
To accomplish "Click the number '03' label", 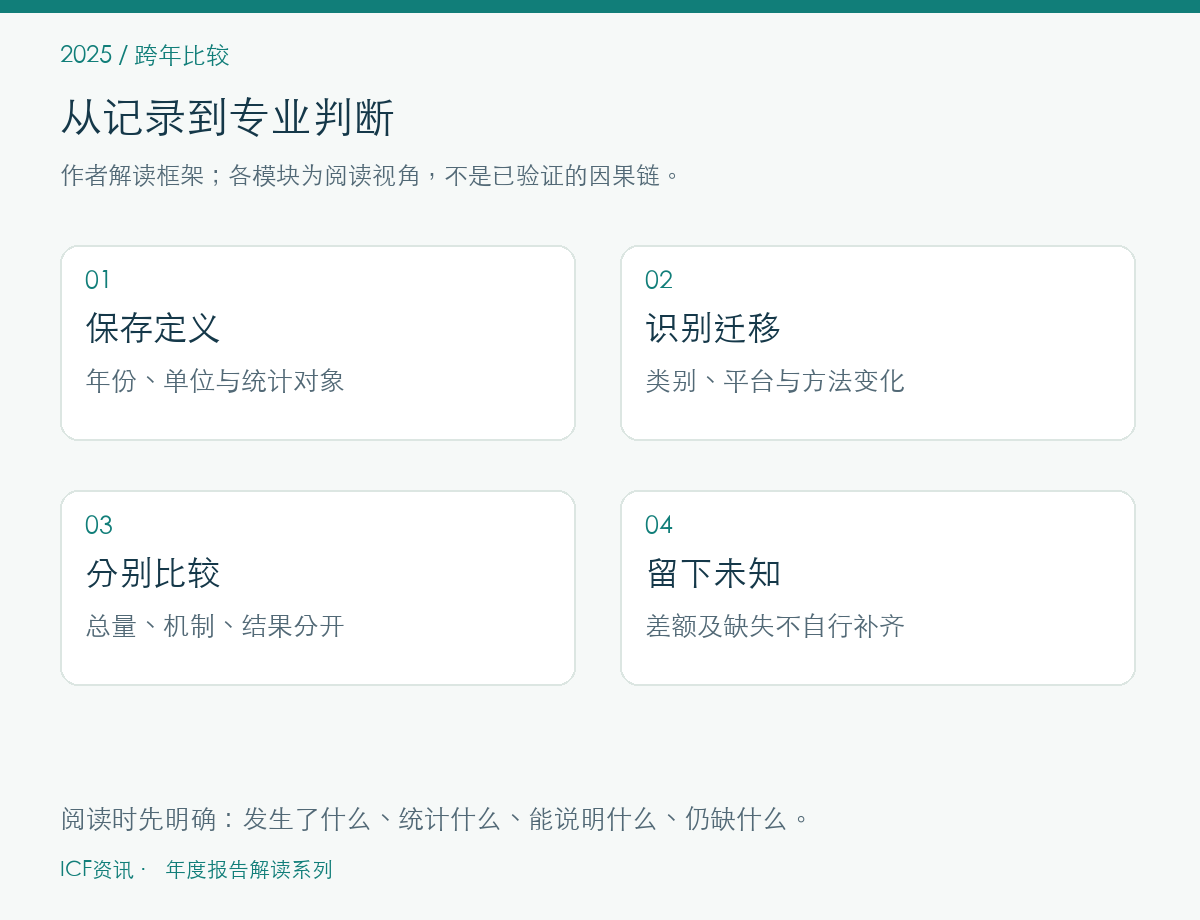I will coord(99,525).
